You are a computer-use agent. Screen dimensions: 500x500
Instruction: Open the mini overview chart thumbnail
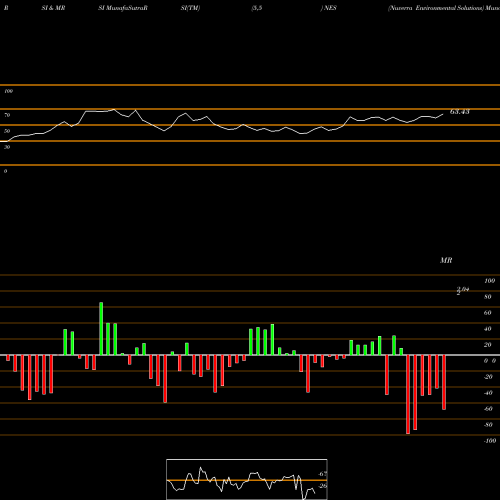click(247, 479)
